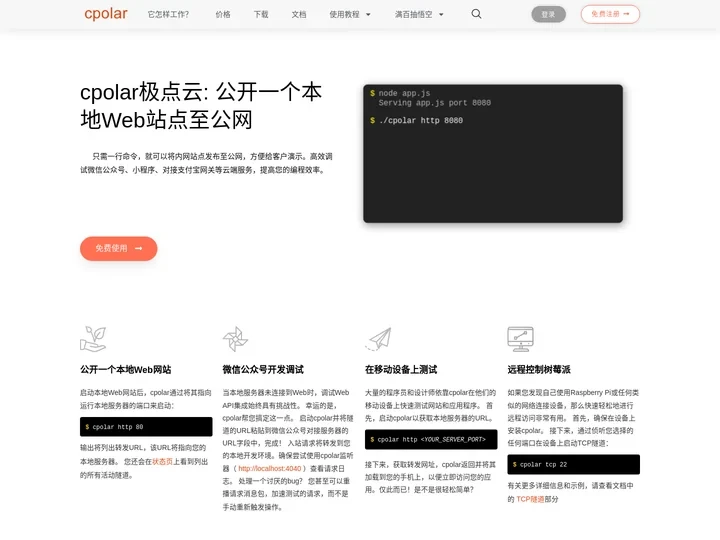The width and height of the screenshot is (720, 540).
Task: Click the 'Serving app.js port 8080' terminal line
Action: [434, 103]
